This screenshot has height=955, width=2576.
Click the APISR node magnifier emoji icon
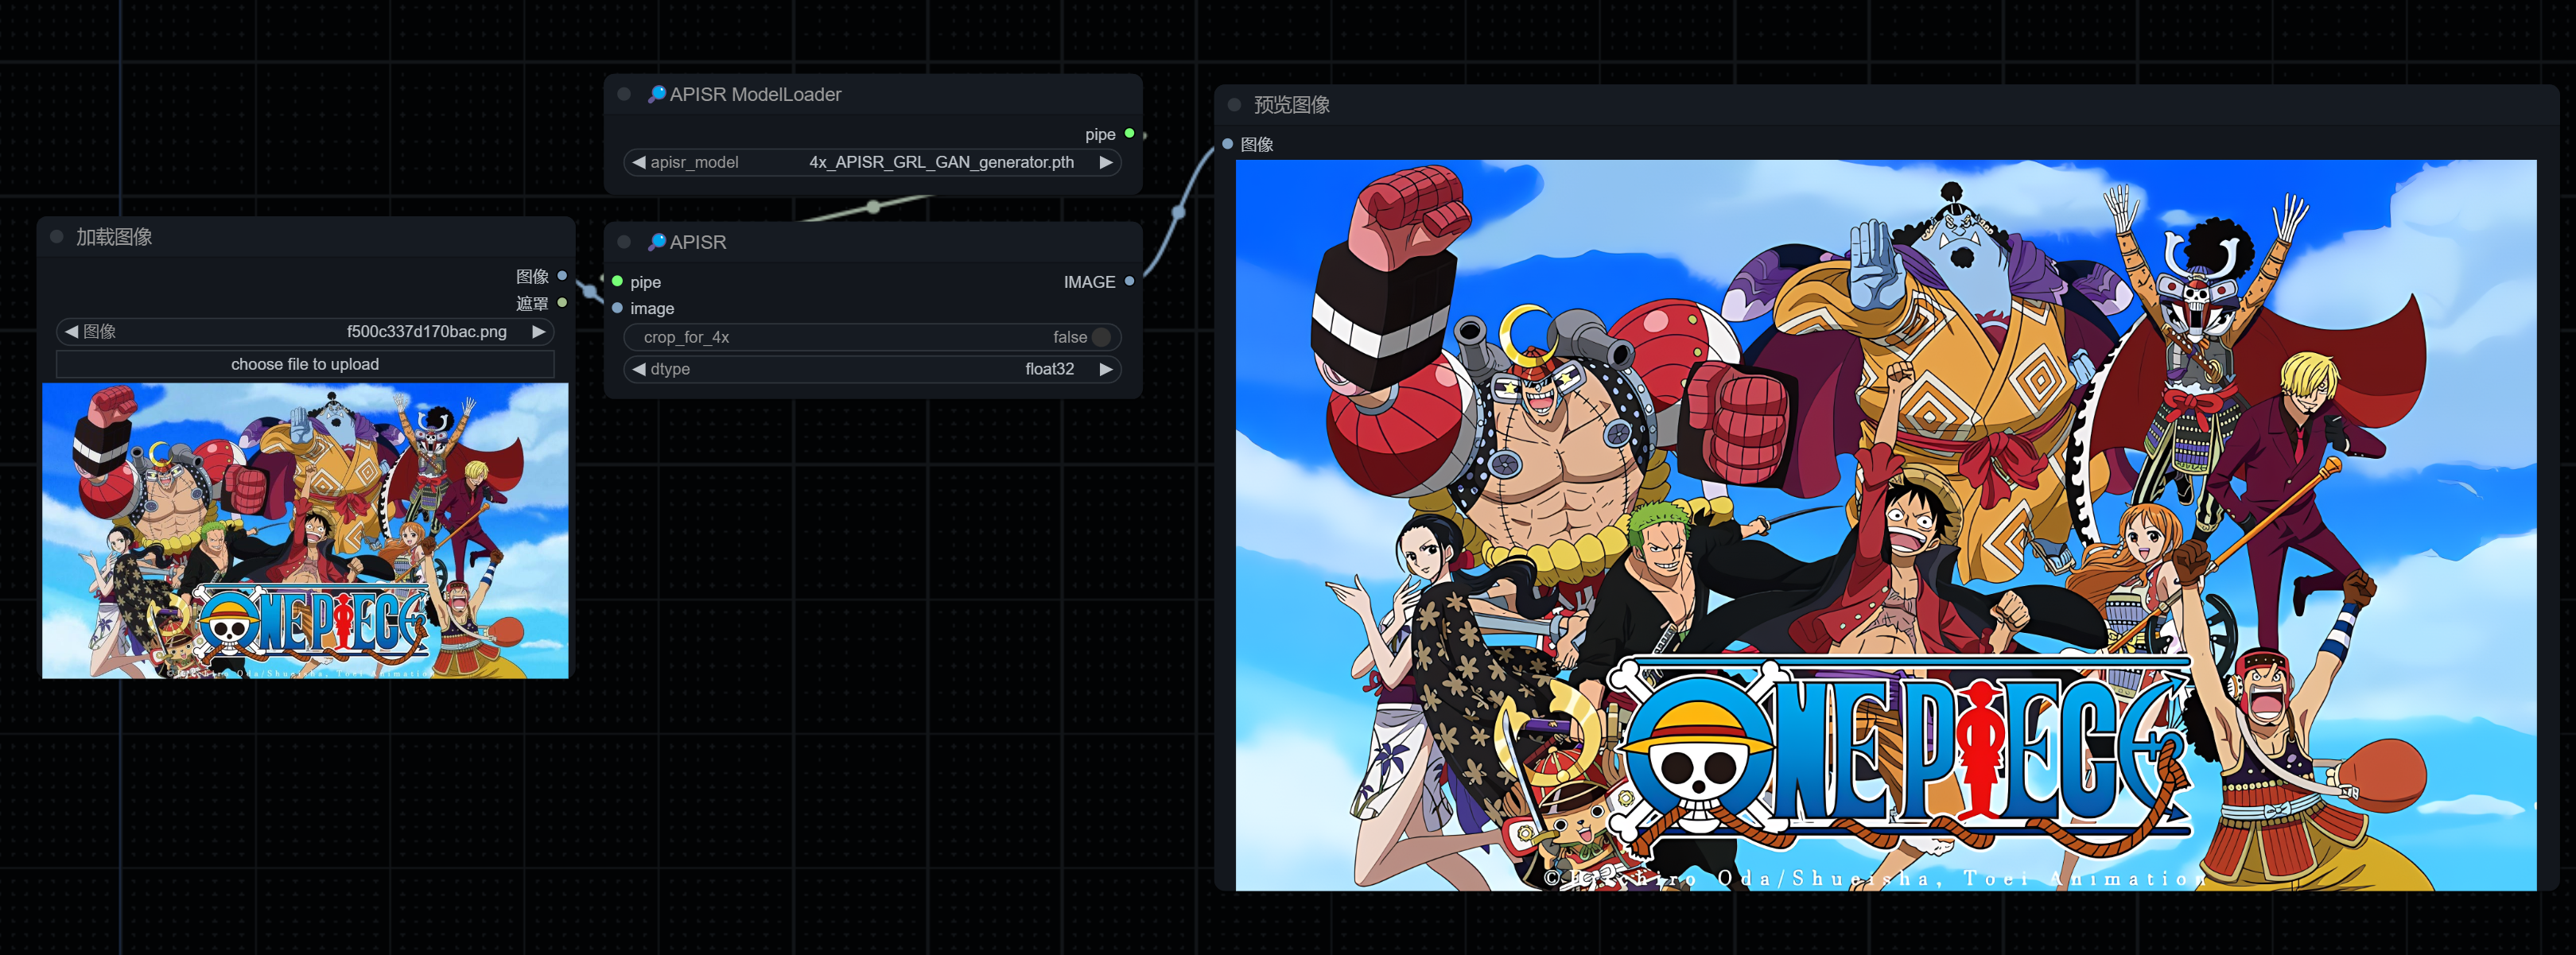656,242
